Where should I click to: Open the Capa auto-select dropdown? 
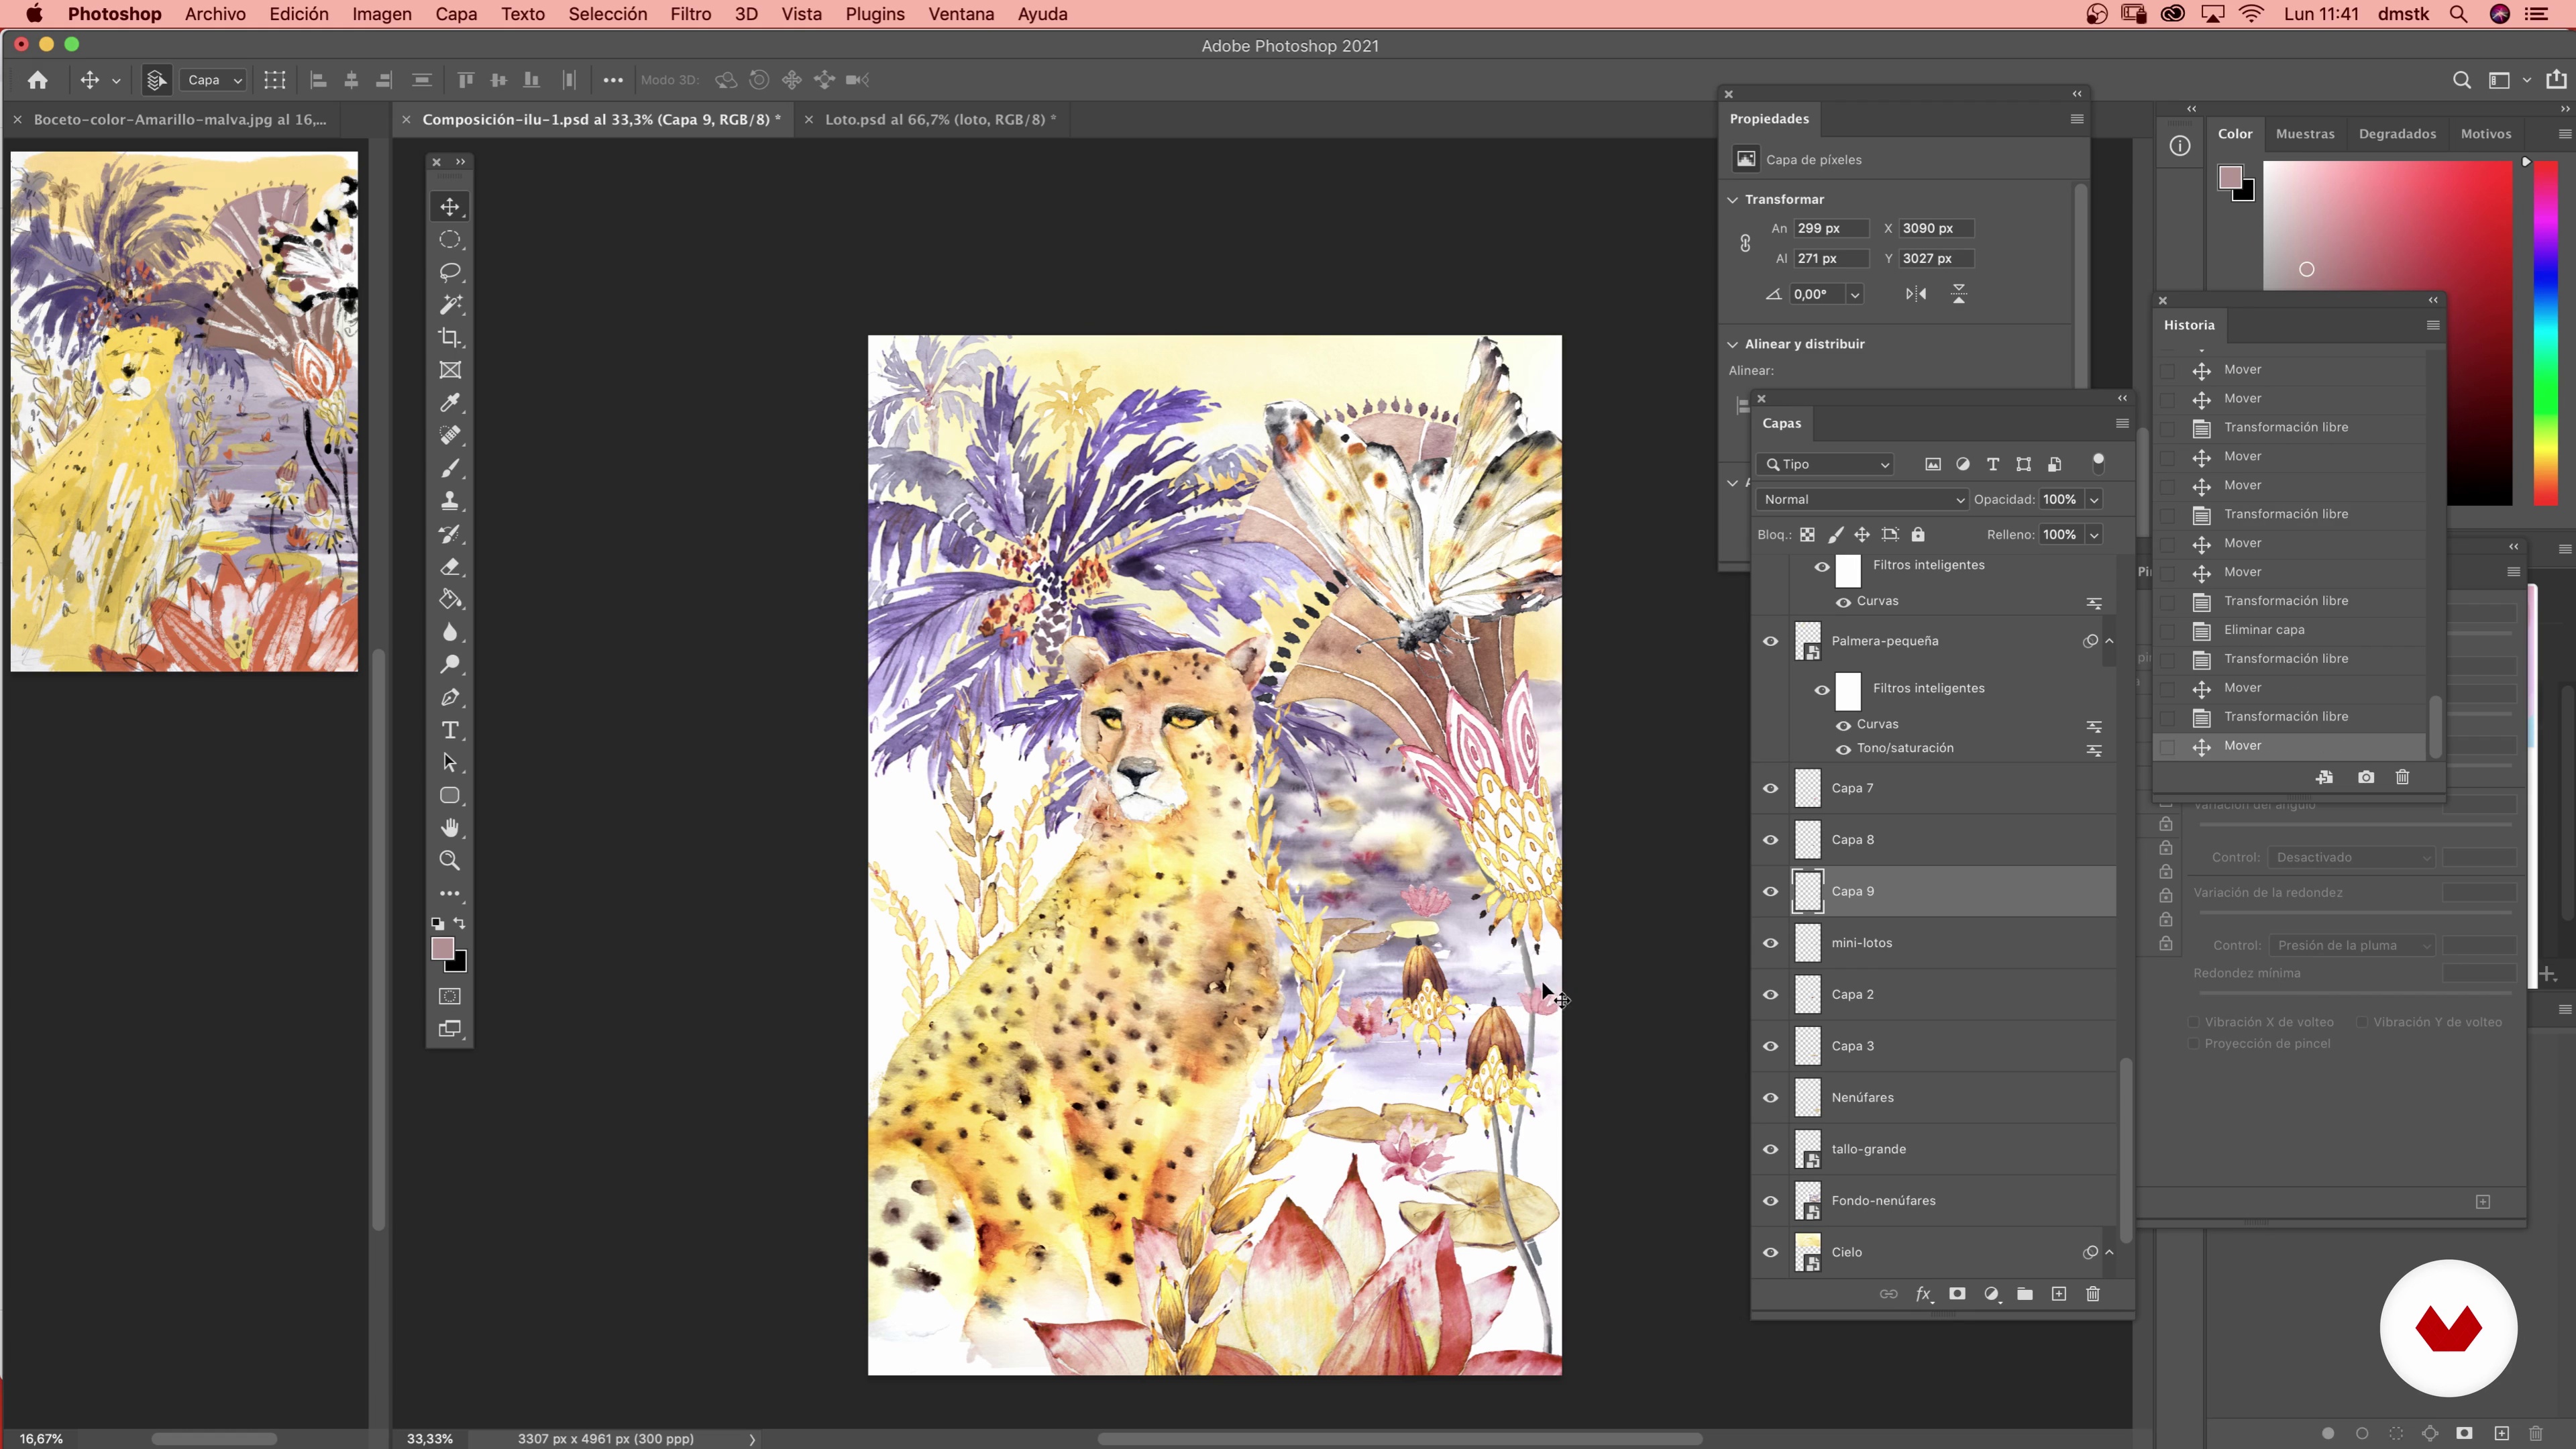(x=213, y=80)
